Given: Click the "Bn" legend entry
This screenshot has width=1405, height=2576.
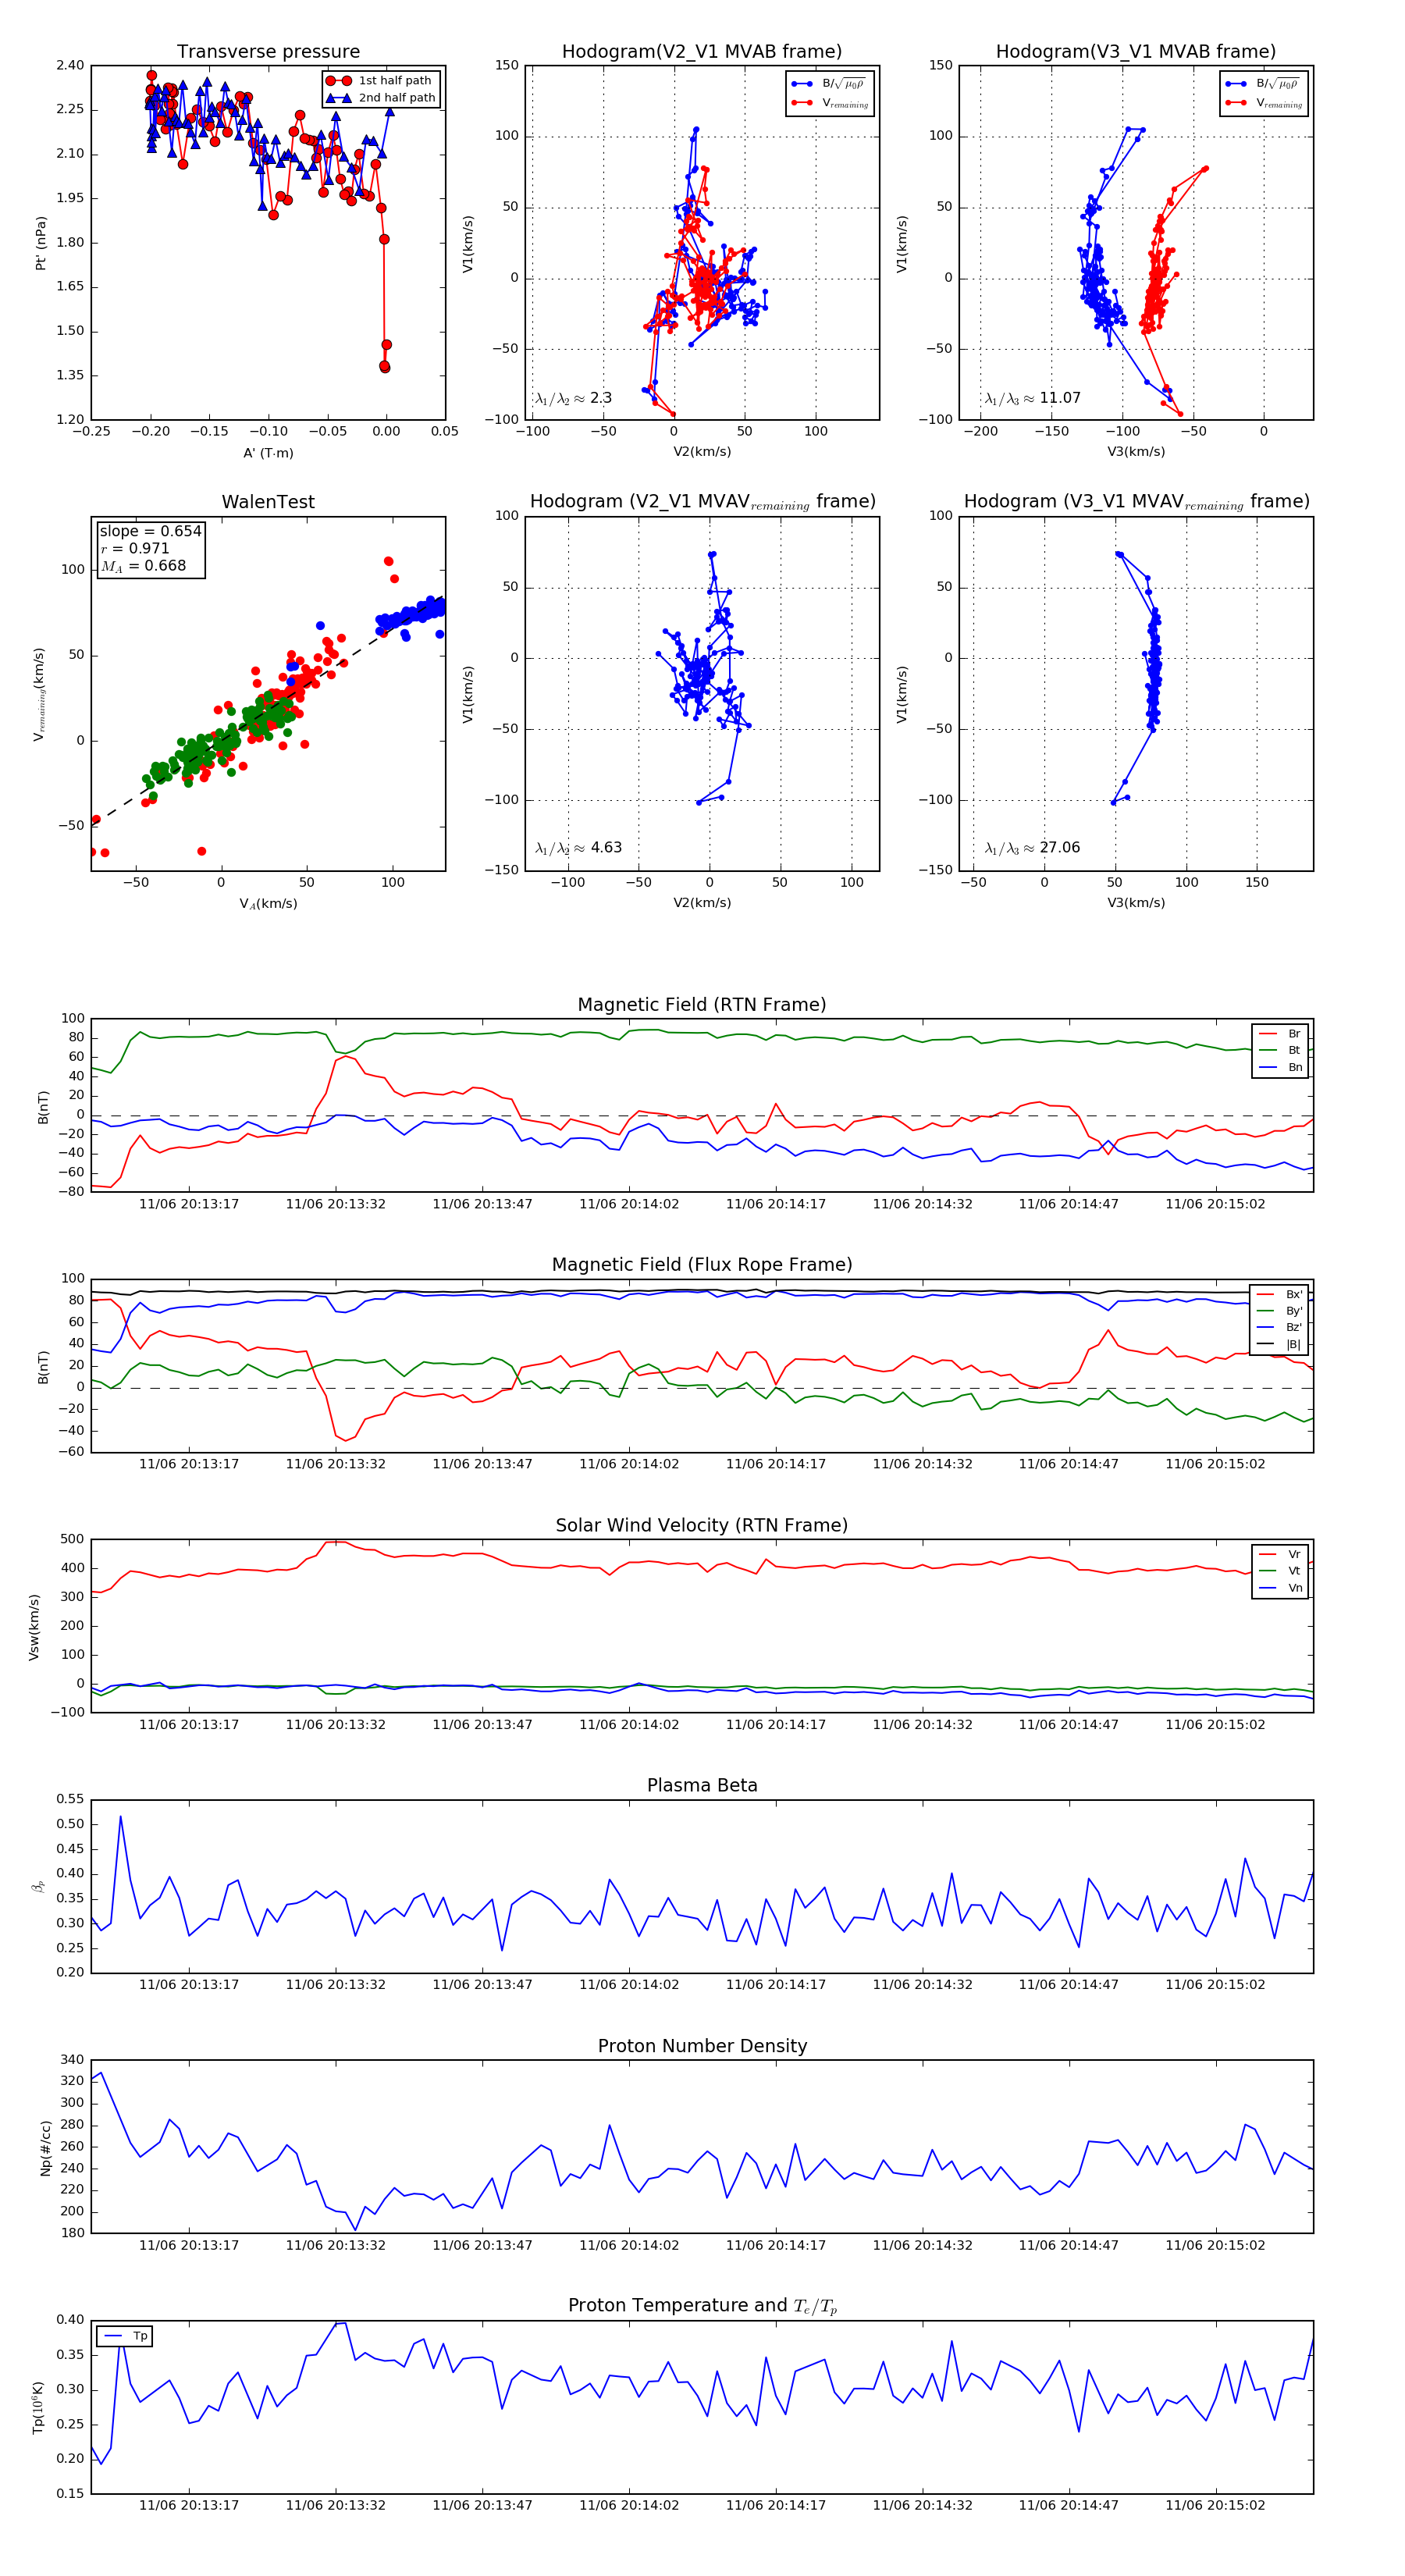Looking at the screenshot, I should point(1280,1067).
